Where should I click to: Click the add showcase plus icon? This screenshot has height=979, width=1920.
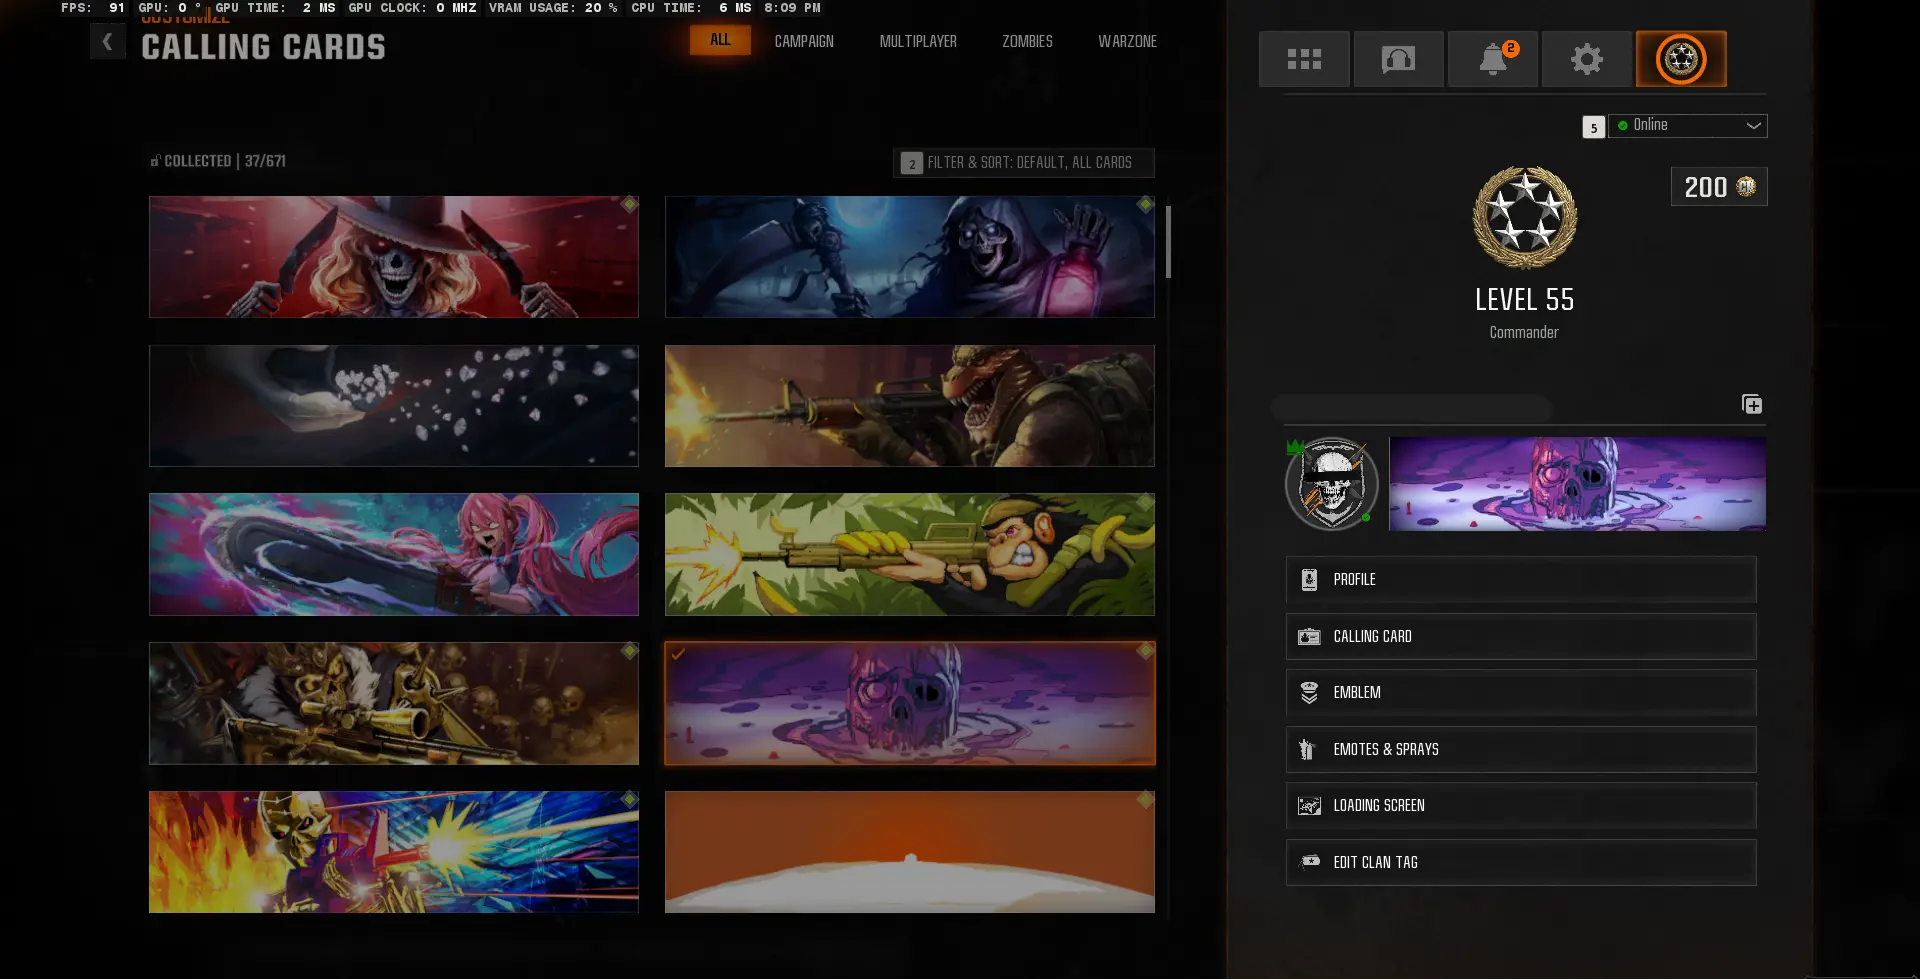coord(1752,404)
